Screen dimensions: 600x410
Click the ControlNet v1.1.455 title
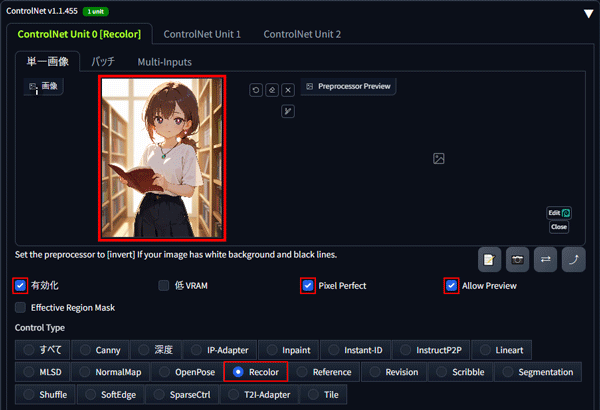click(42, 11)
